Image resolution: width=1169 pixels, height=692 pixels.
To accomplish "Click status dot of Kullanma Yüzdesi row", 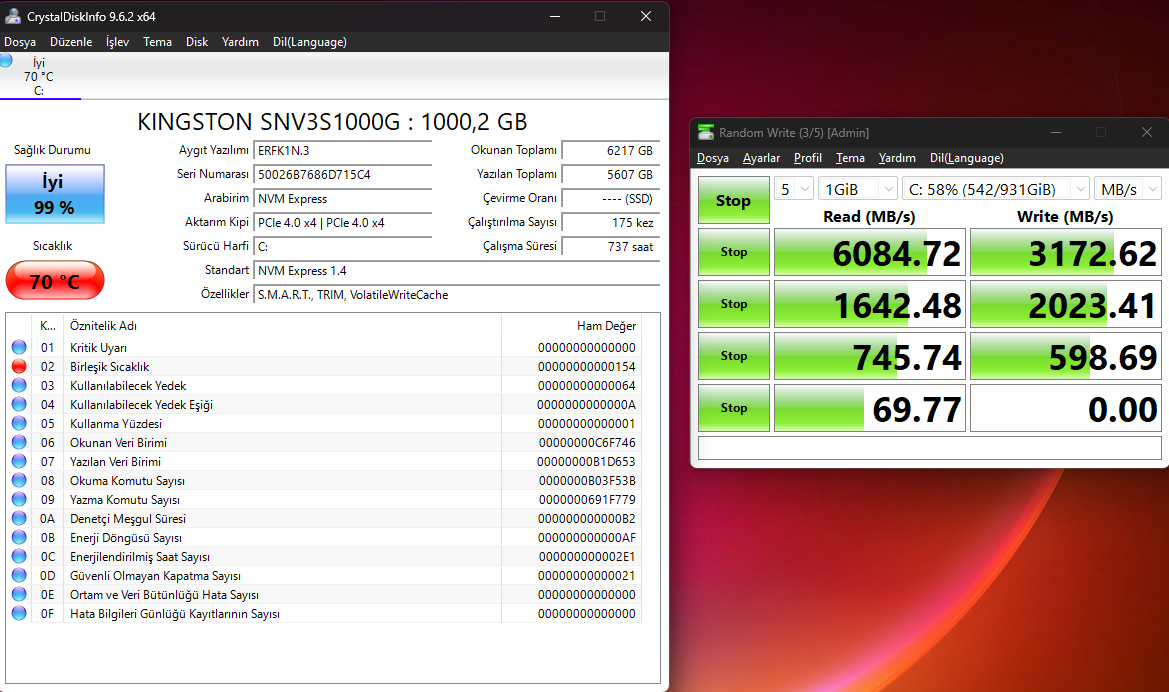I will [19, 423].
